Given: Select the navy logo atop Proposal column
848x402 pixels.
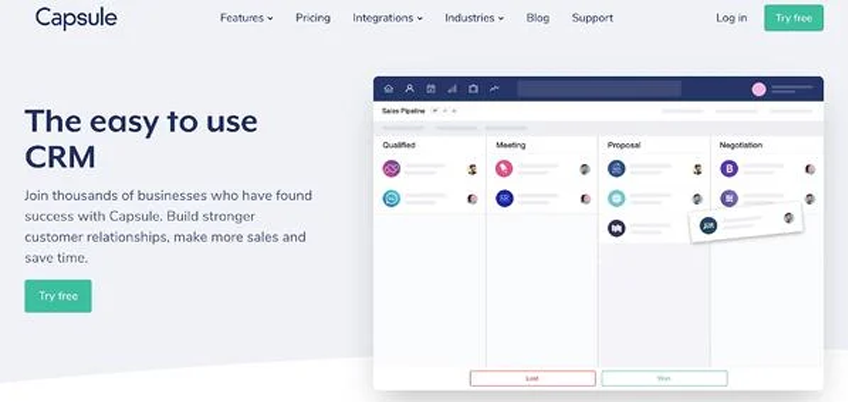Looking at the screenshot, I should tap(616, 169).
